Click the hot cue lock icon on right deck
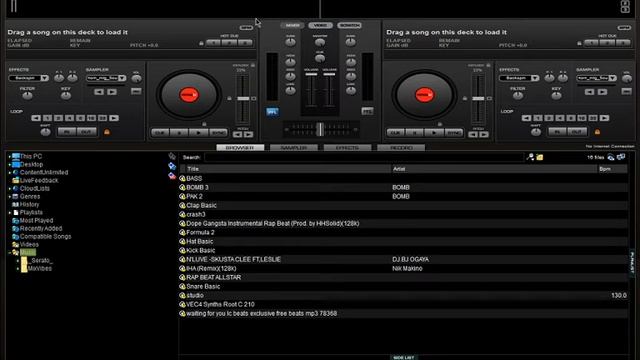Screen dimensions: 640x360 [x=579, y=43]
